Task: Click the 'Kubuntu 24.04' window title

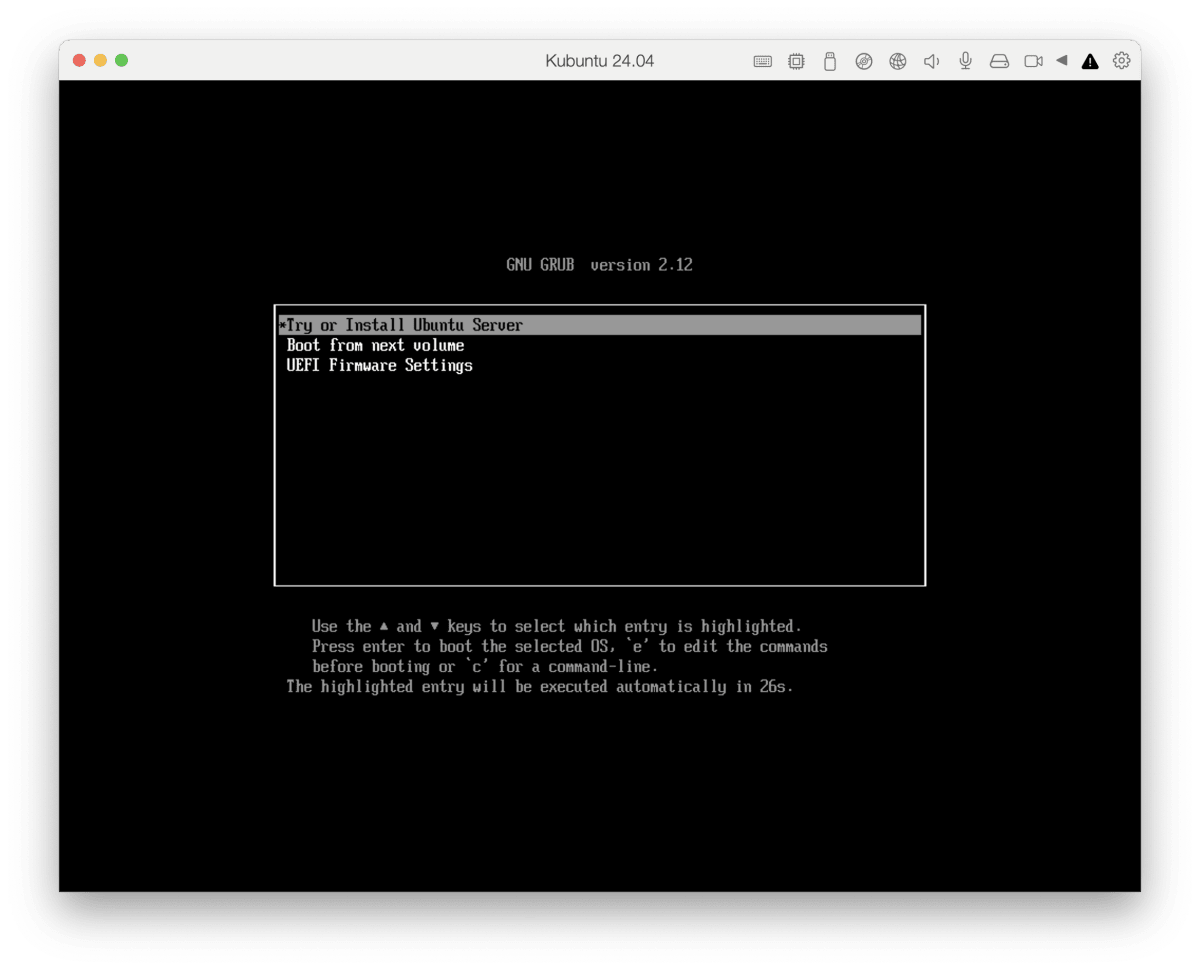Action: click(599, 61)
